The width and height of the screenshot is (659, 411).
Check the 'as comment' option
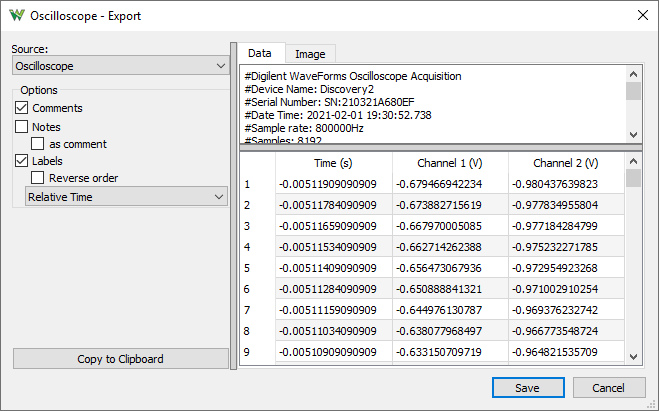coord(38,144)
